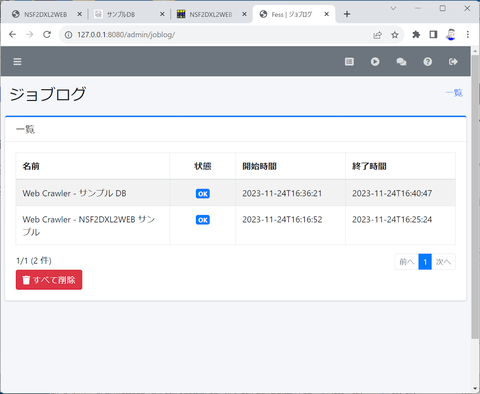This screenshot has height=394, width=480.
Task: Click OK badge in NSF2DXL2WEB row
Action: pos(203,220)
